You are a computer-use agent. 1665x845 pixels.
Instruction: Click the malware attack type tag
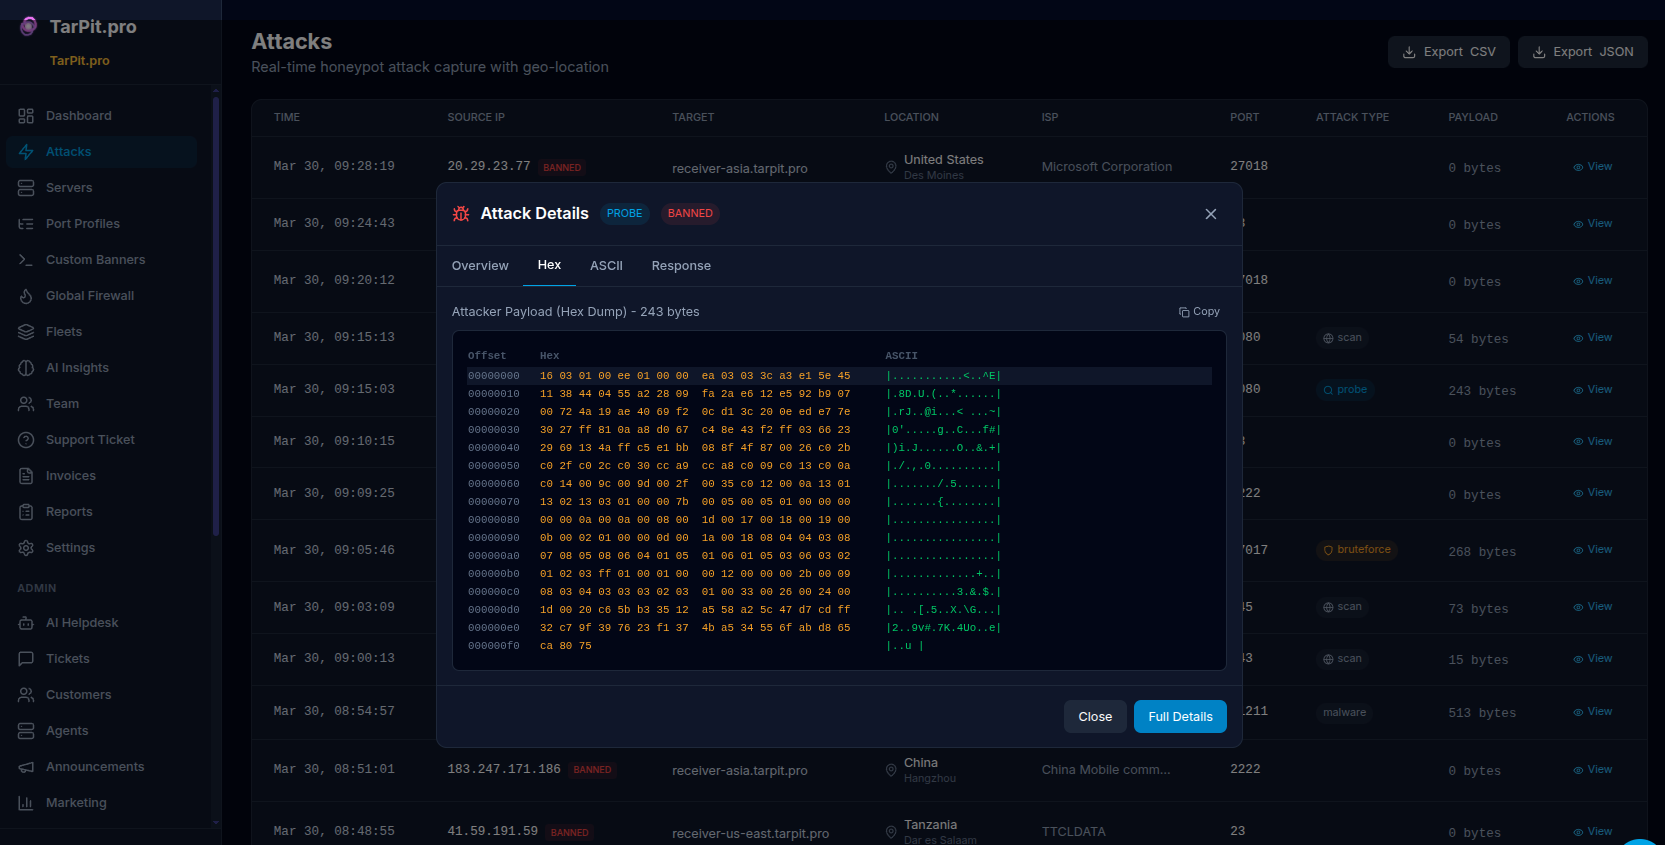point(1344,713)
